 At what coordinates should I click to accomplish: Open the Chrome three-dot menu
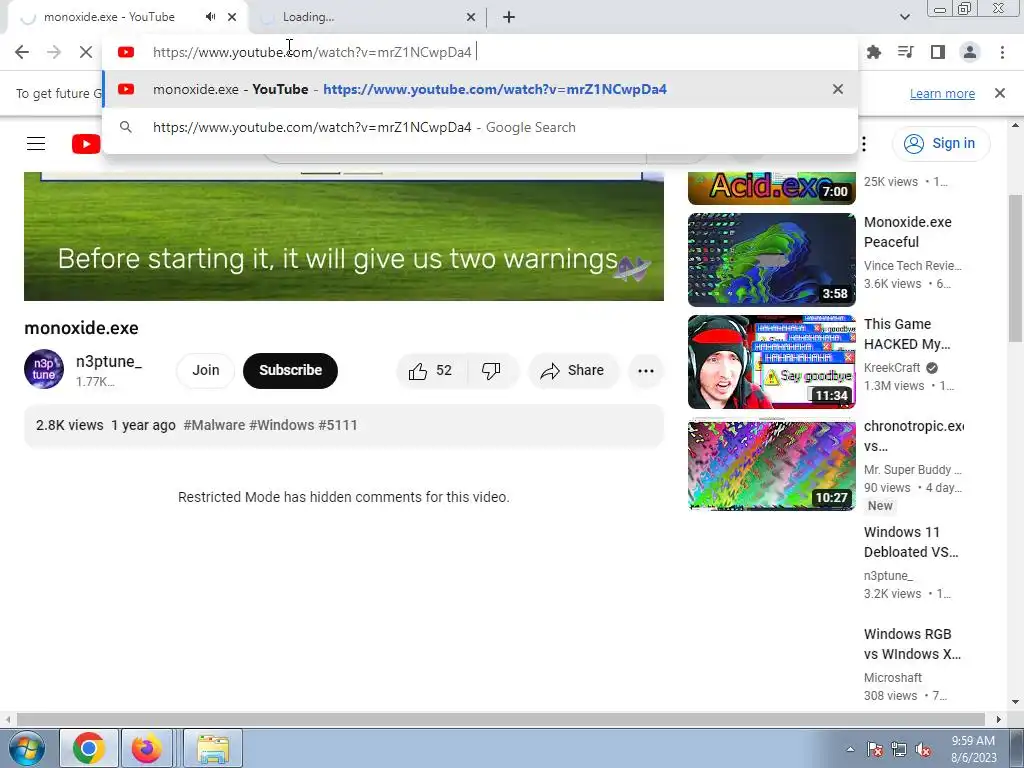click(1002, 52)
